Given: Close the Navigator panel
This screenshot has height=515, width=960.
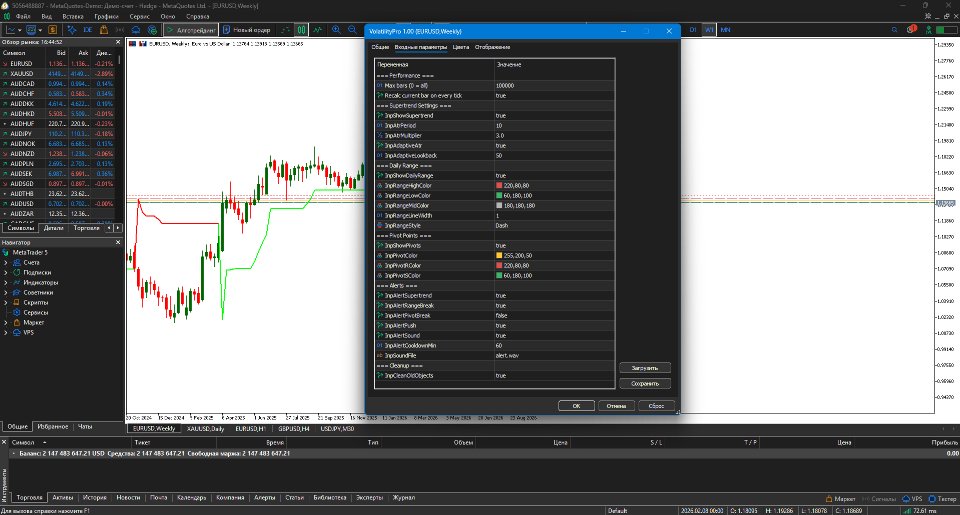Looking at the screenshot, I should pyautogui.click(x=118, y=242).
